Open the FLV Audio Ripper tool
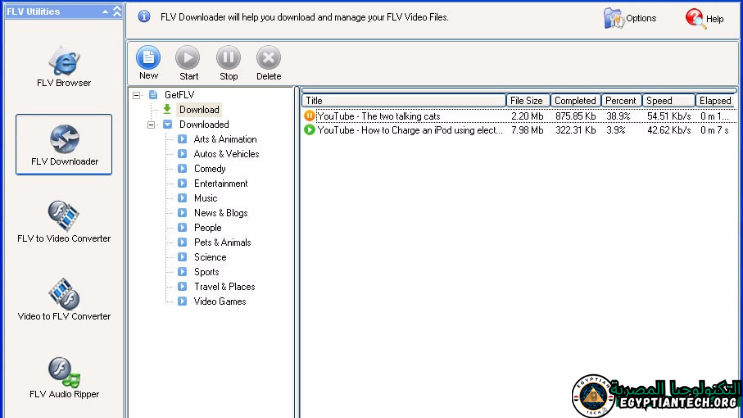 63,377
